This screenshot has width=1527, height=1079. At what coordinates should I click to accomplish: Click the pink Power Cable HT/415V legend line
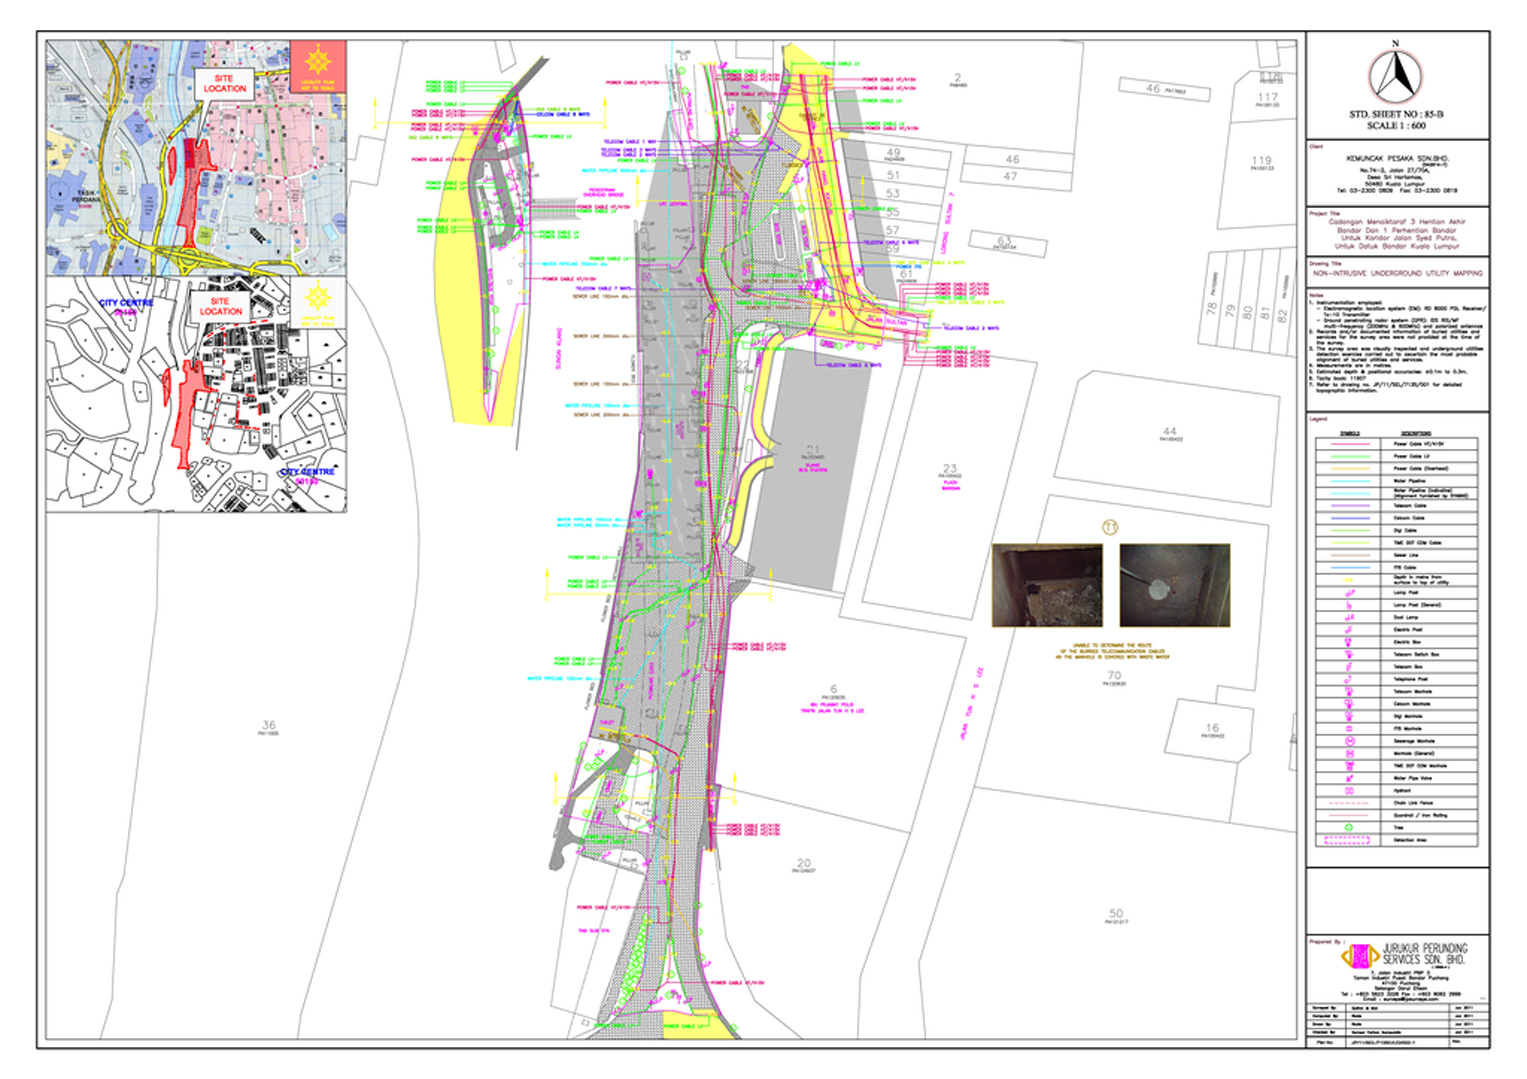[1349, 444]
